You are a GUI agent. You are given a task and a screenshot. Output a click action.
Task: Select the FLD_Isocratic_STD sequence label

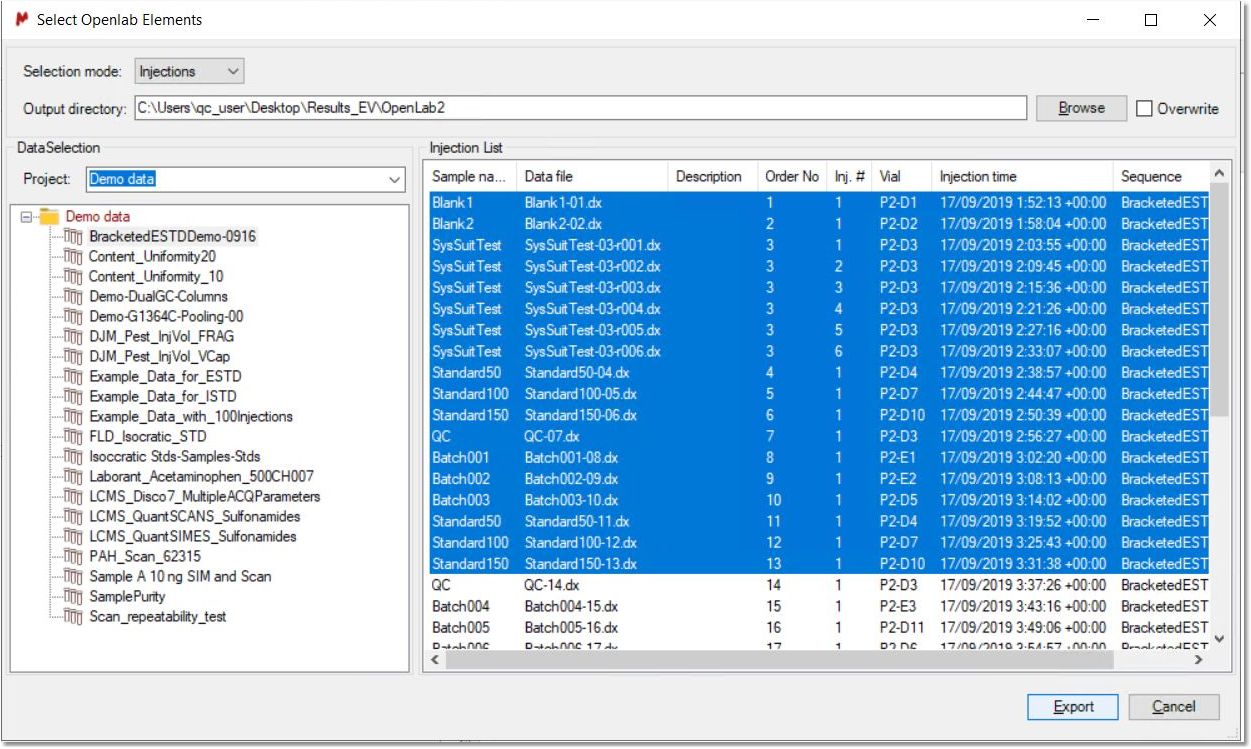(148, 437)
